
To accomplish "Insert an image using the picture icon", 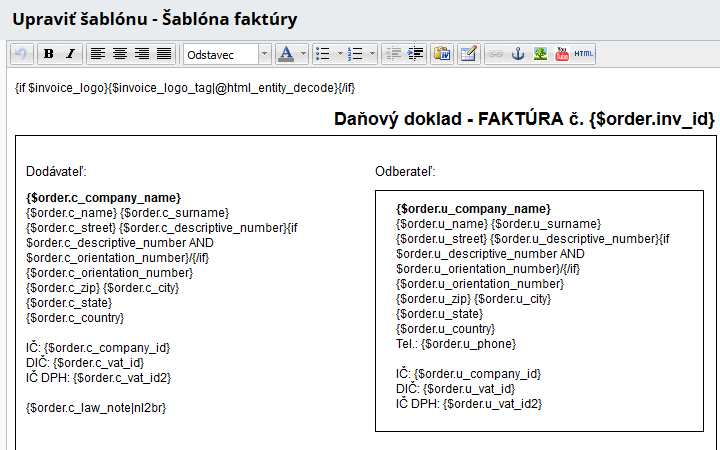I will (x=540, y=53).
